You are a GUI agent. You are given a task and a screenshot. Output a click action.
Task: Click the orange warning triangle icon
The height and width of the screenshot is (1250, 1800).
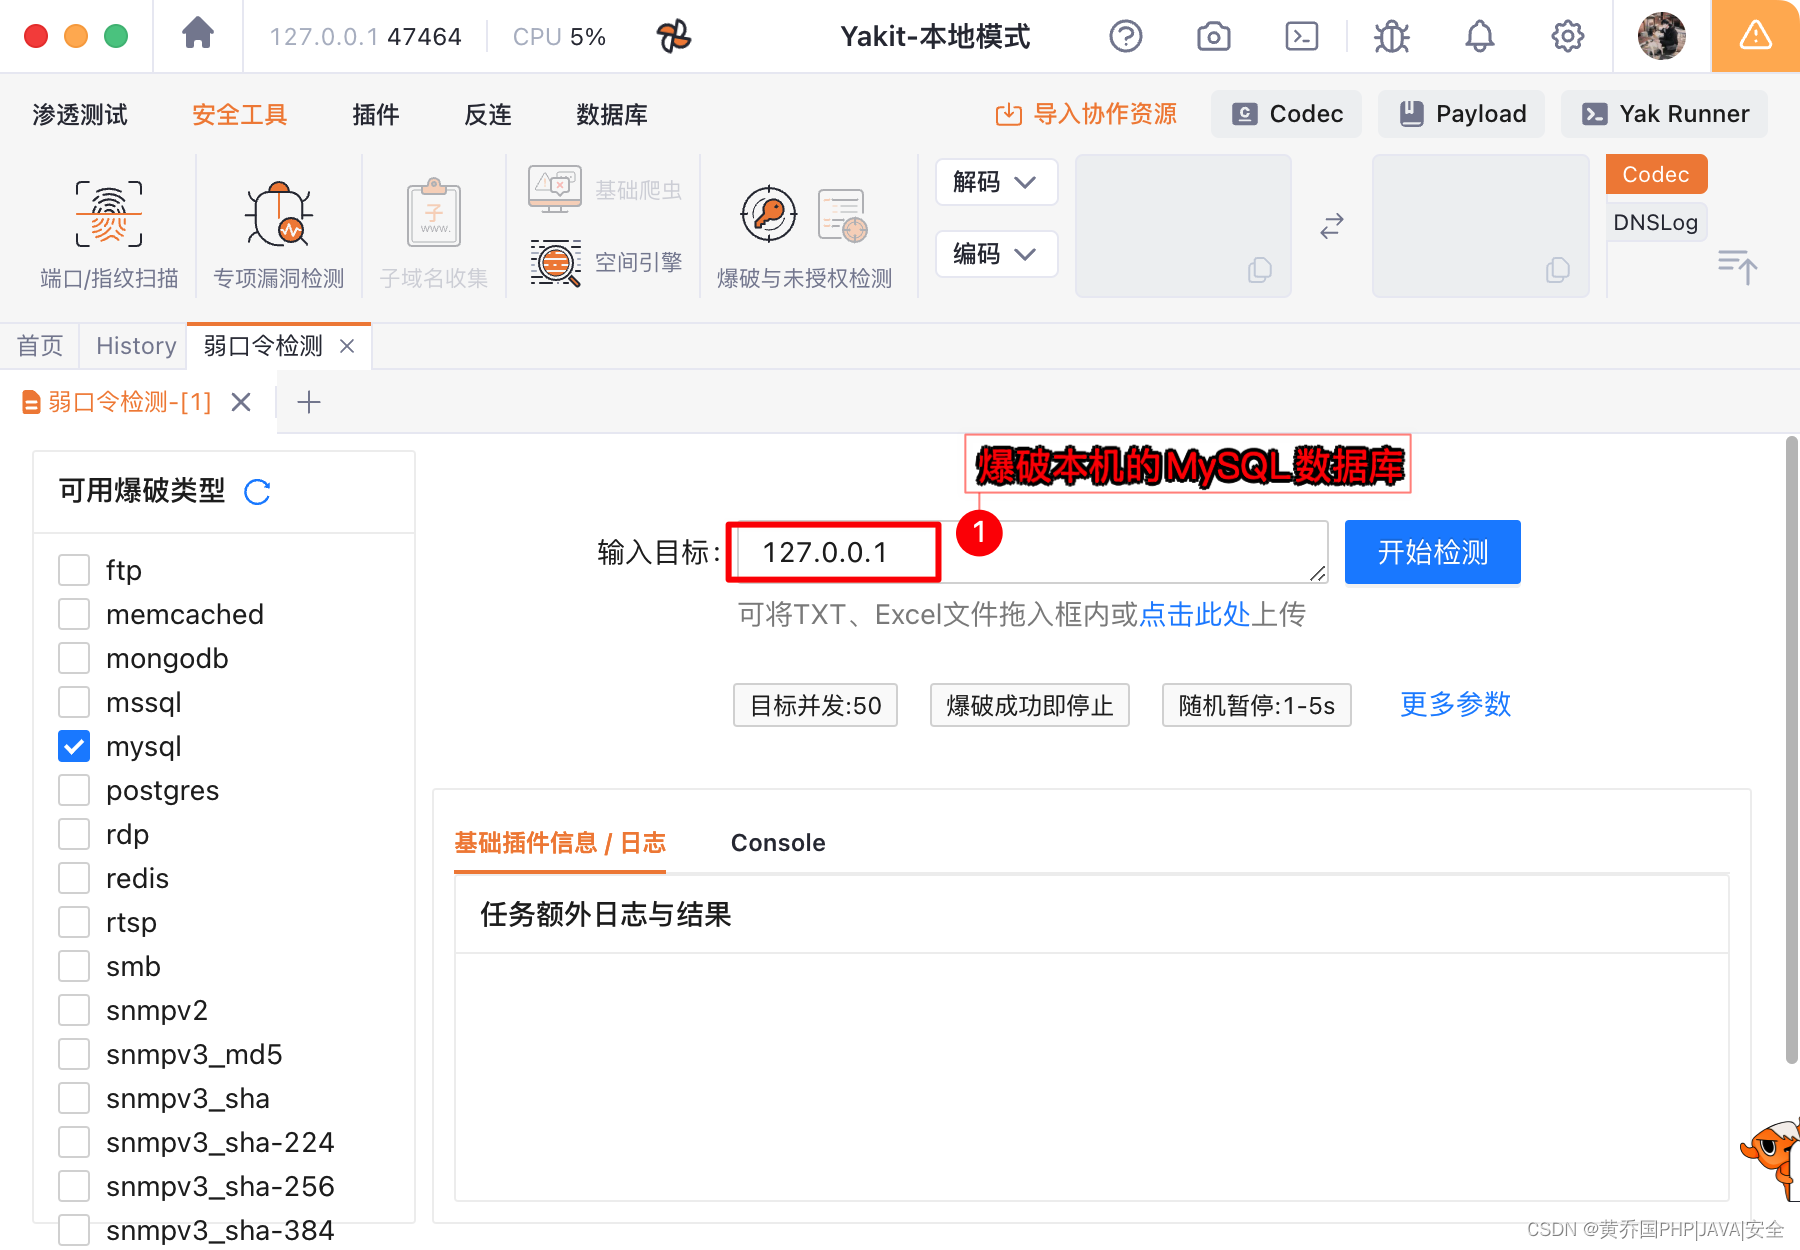(1755, 36)
